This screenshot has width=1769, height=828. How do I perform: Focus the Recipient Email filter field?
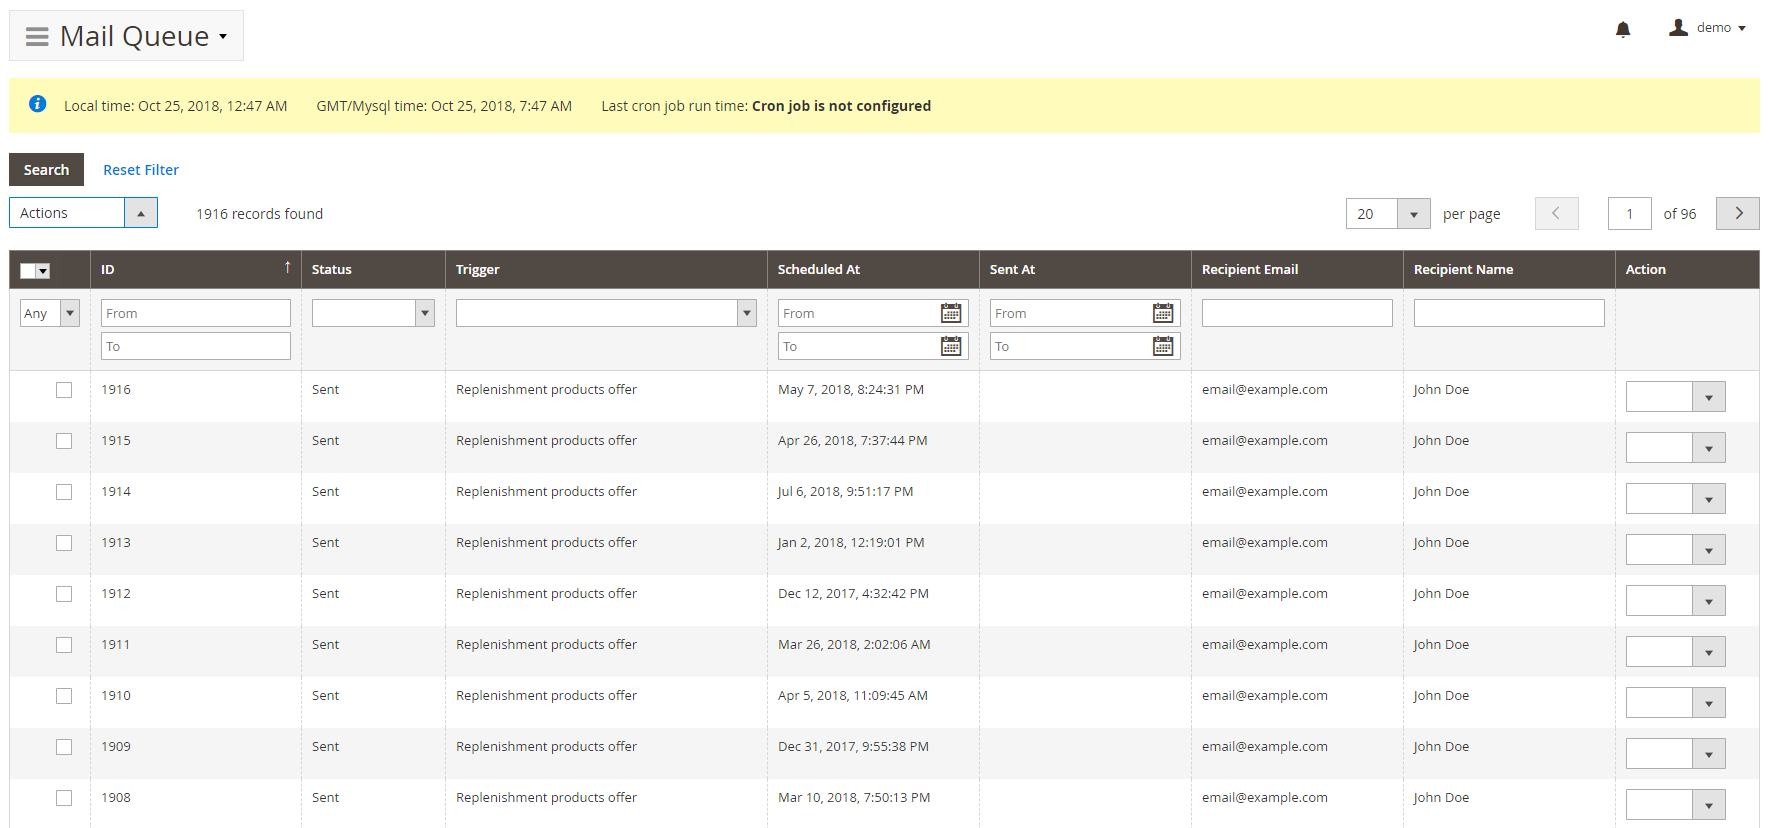point(1297,313)
